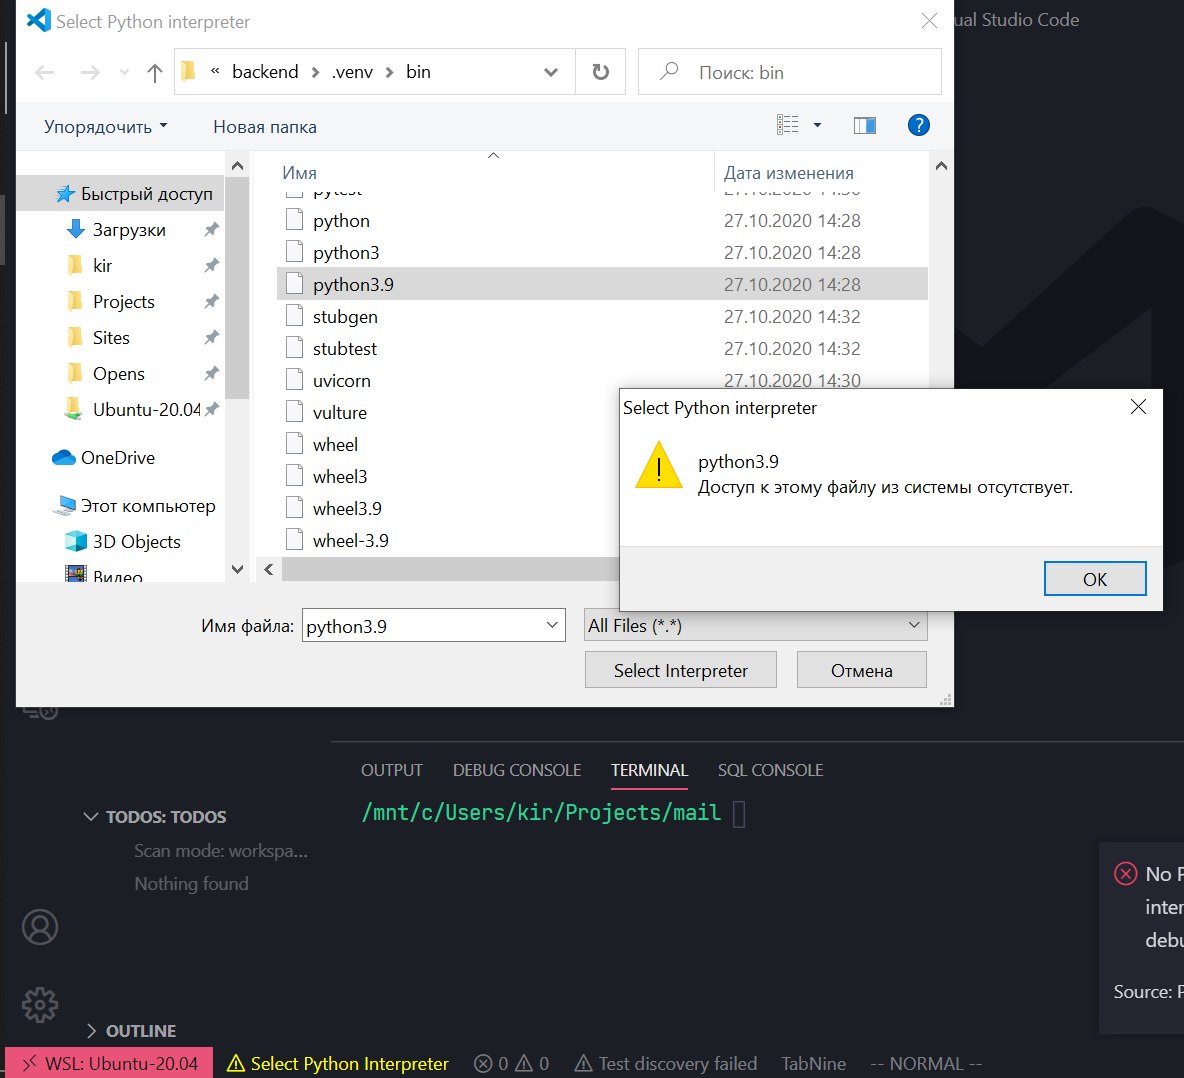Go up one folder level
The height and width of the screenshot is (1078, 1184).
tap(155, 72)
